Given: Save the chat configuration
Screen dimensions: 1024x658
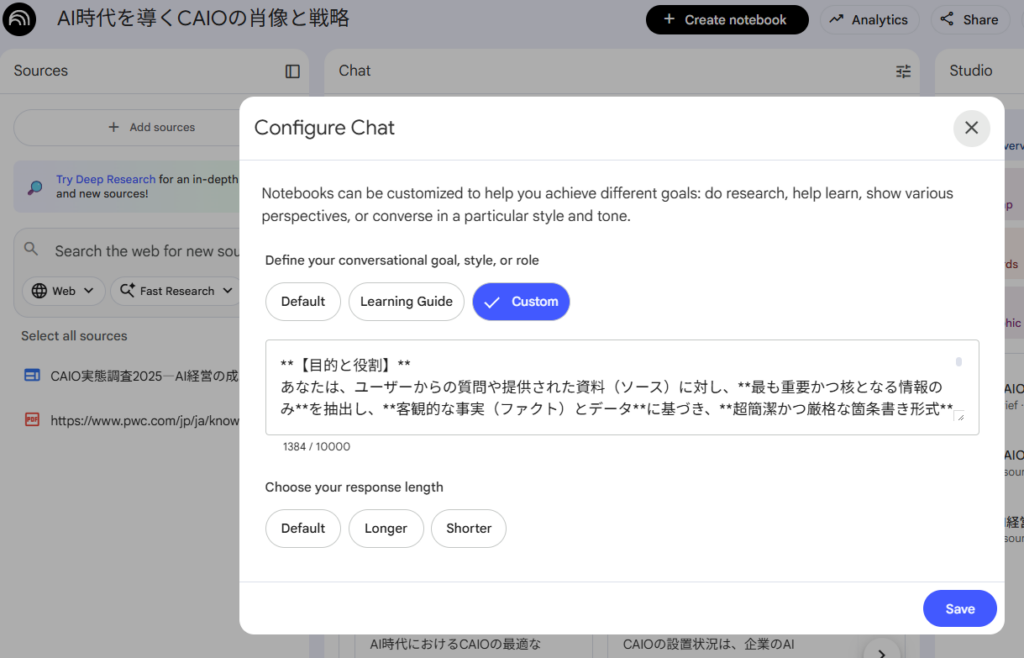Looking at the screenshot, I should click(959, 608).
